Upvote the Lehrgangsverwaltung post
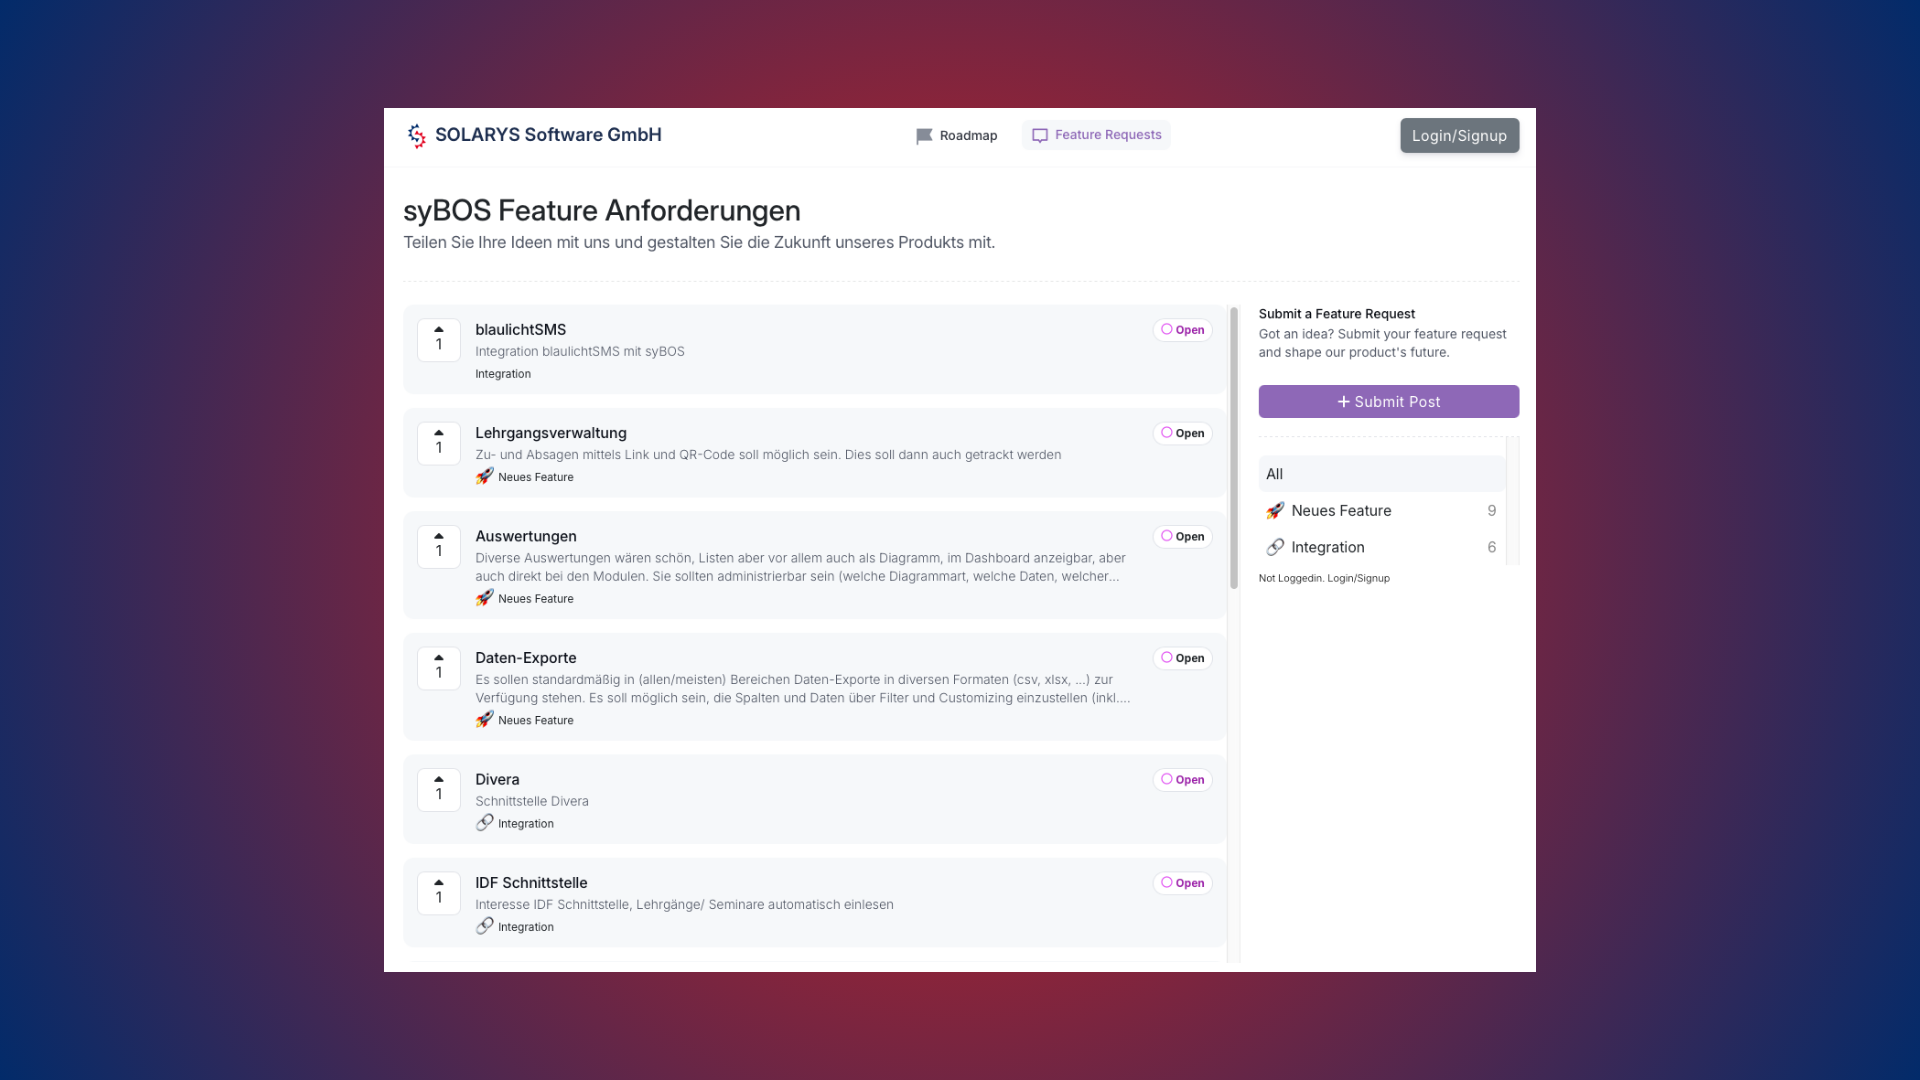The image size is (1920, 1080). pos(439,442)
